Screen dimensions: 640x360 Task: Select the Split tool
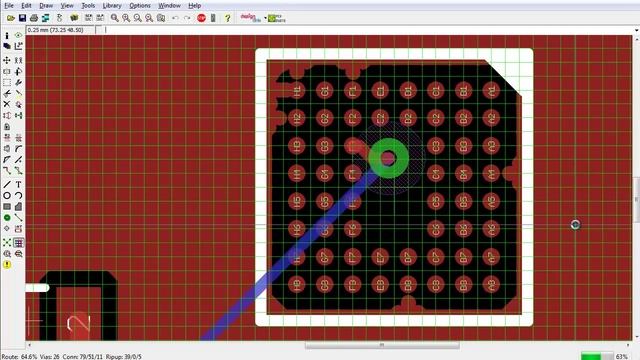[7, 160]
